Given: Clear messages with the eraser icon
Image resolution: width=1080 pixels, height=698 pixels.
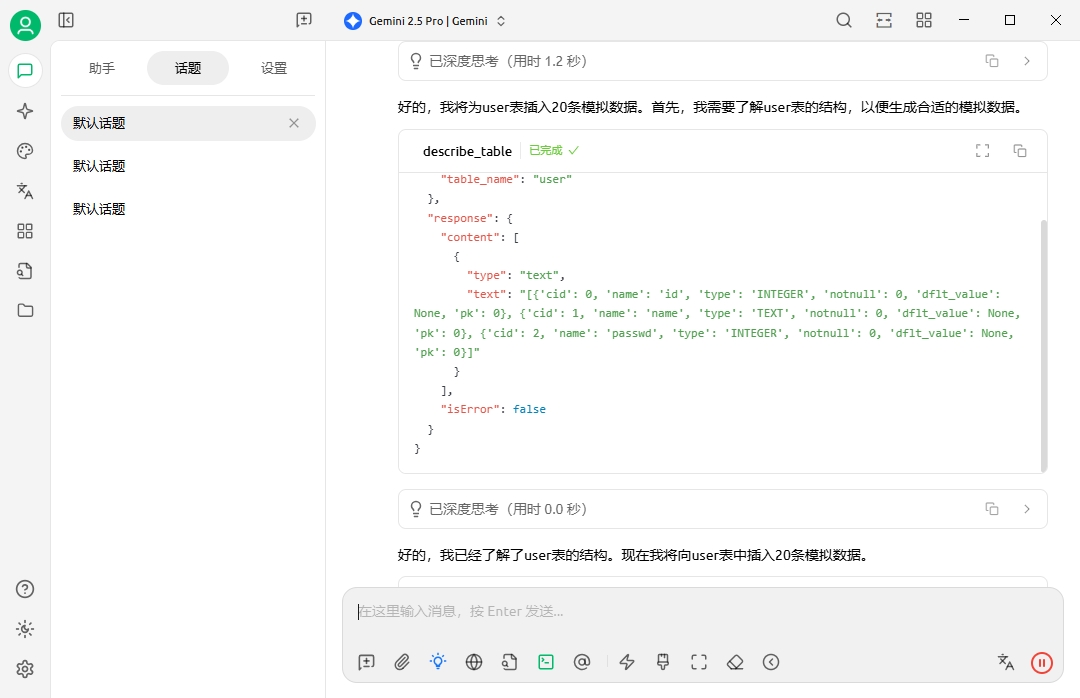Looking at the screenshot, I should [735, 662].
